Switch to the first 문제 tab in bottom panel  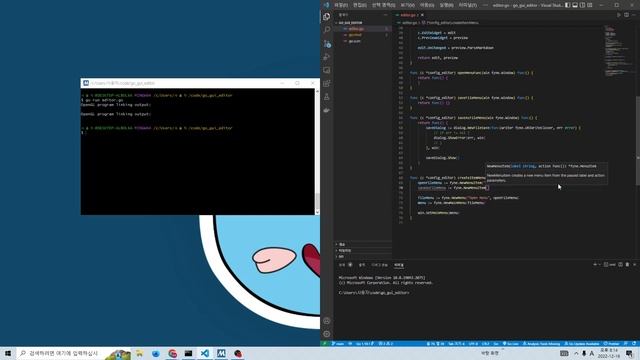click(342, 265)
